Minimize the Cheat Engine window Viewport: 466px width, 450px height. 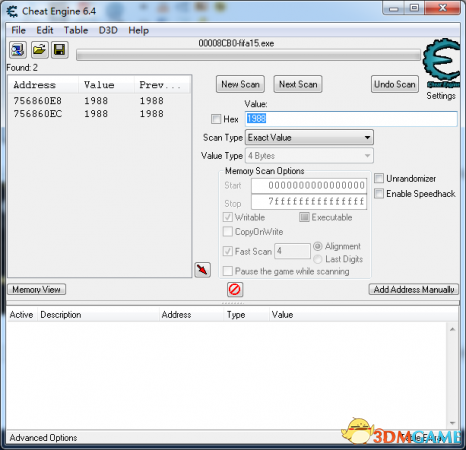point(394,8)
